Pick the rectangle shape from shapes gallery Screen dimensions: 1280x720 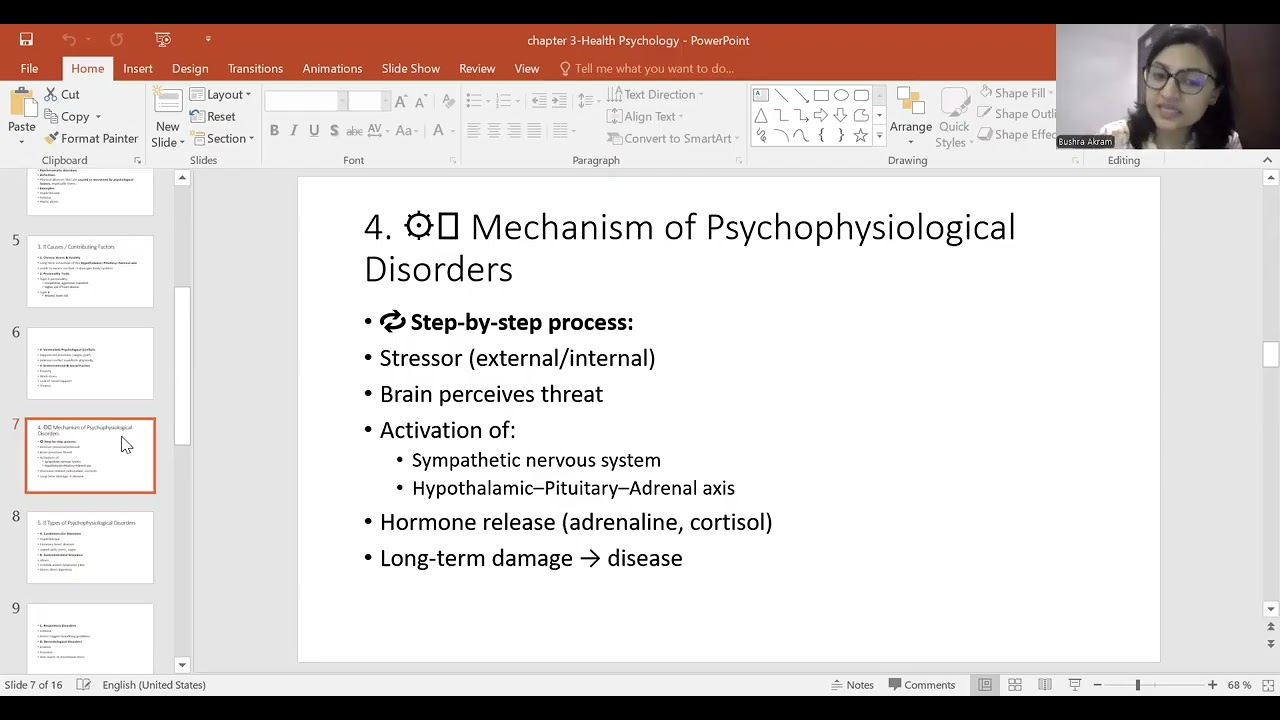point(821,95)
